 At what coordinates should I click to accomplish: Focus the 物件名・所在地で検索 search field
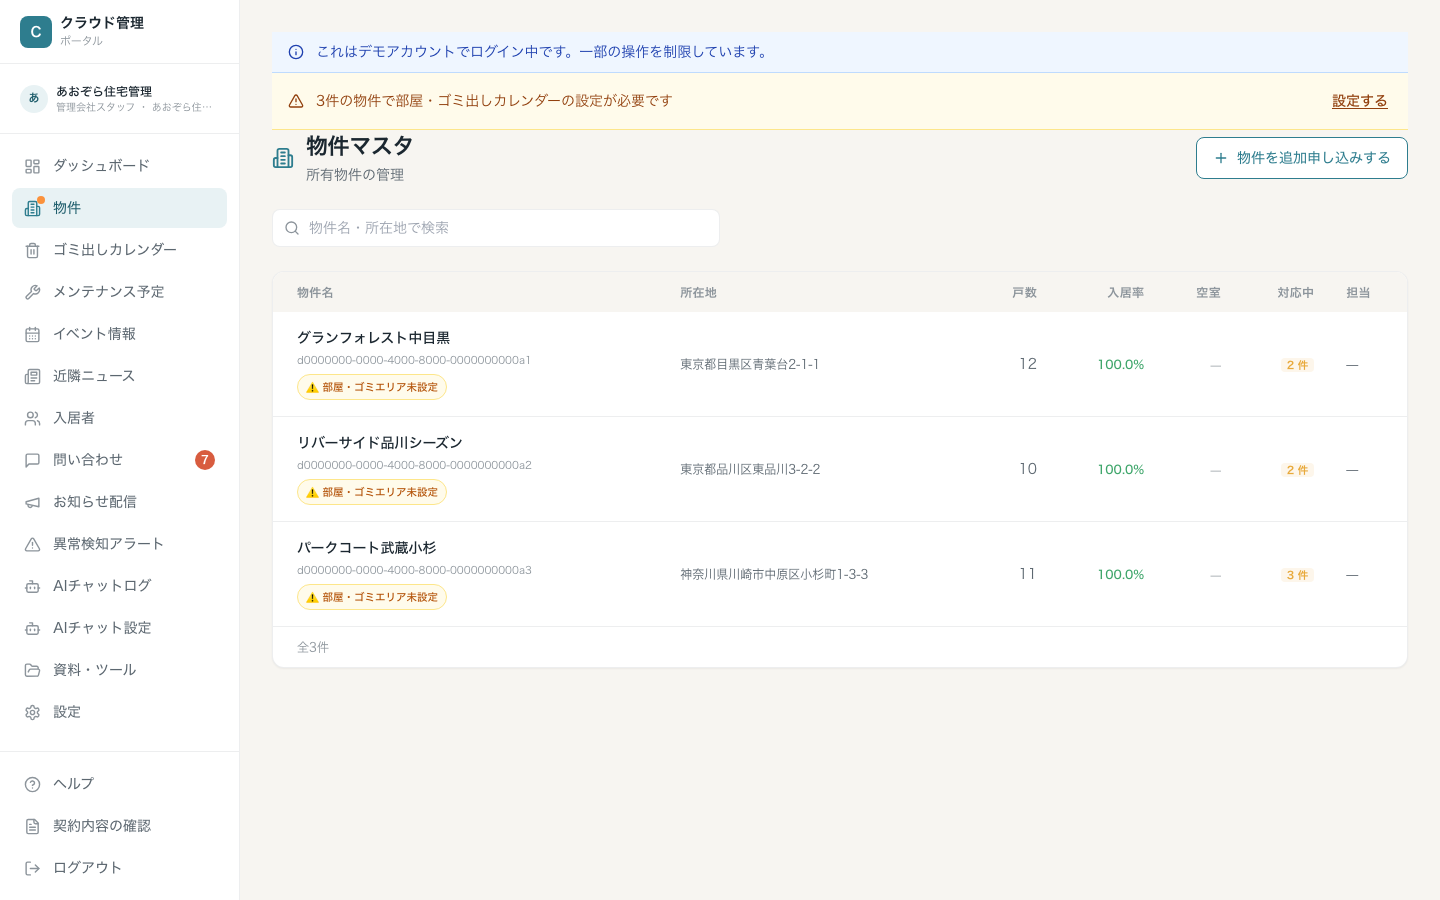(496, 228)
